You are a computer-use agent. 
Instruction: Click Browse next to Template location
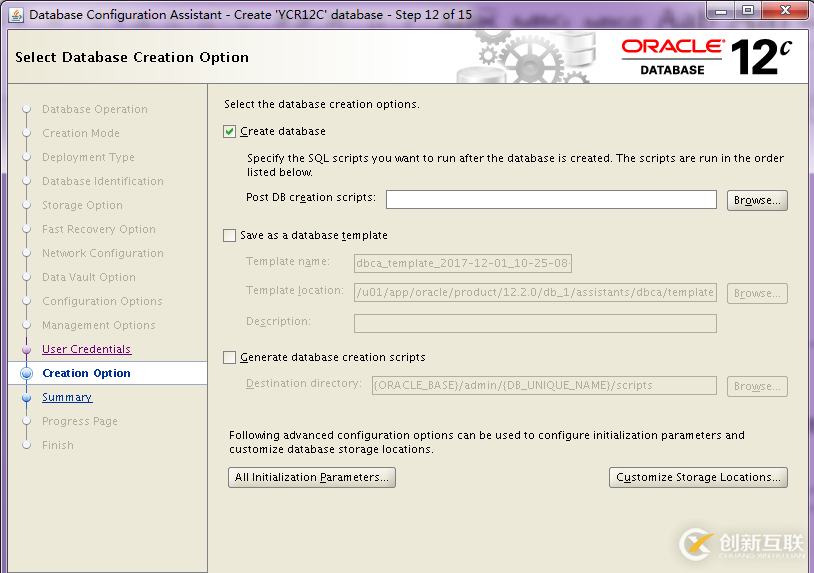coord(757,293)
